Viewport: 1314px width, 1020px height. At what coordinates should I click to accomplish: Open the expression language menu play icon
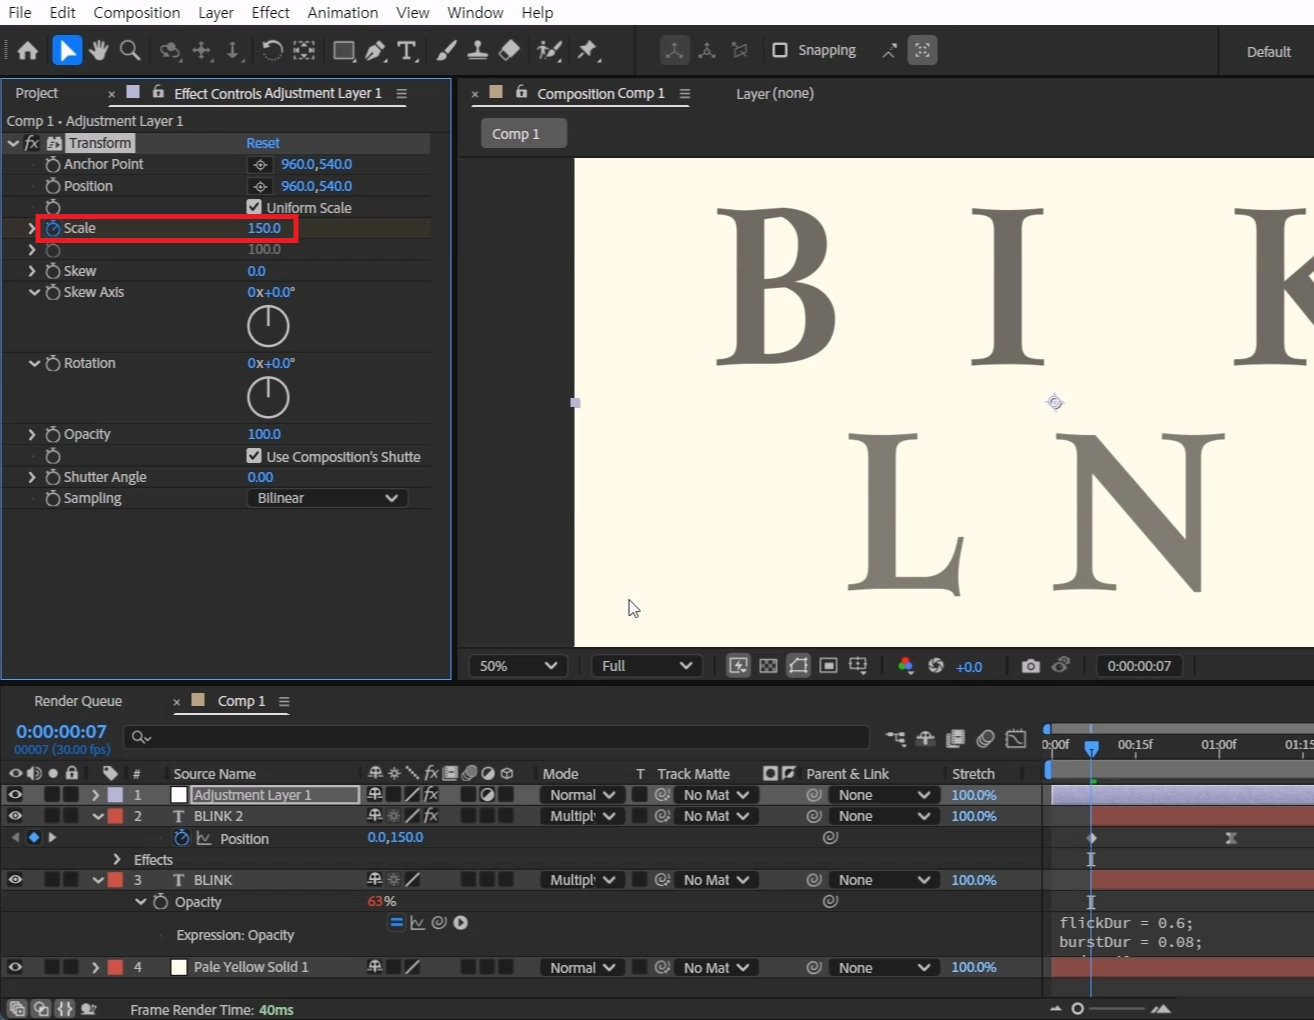461,923
